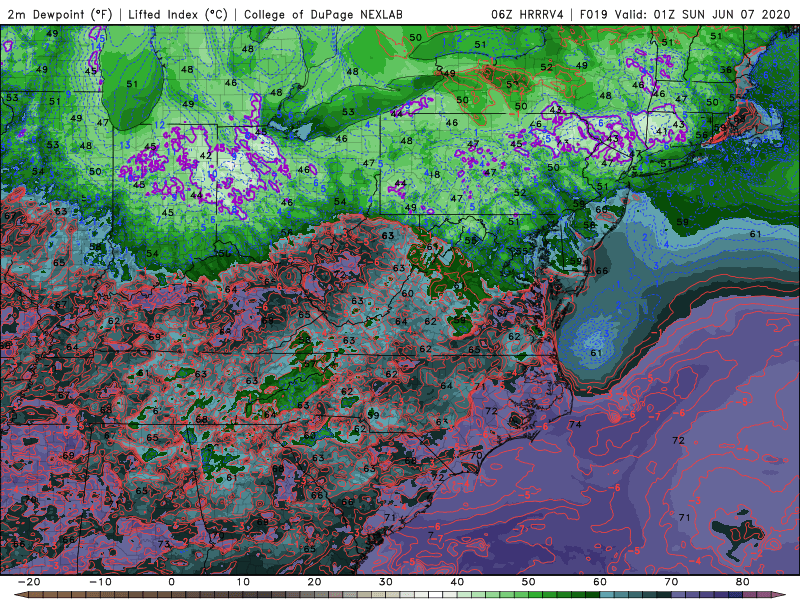Click the 50 label on the color scale
800x600 pixels.
pyautogui.click(x=529, y=582)
